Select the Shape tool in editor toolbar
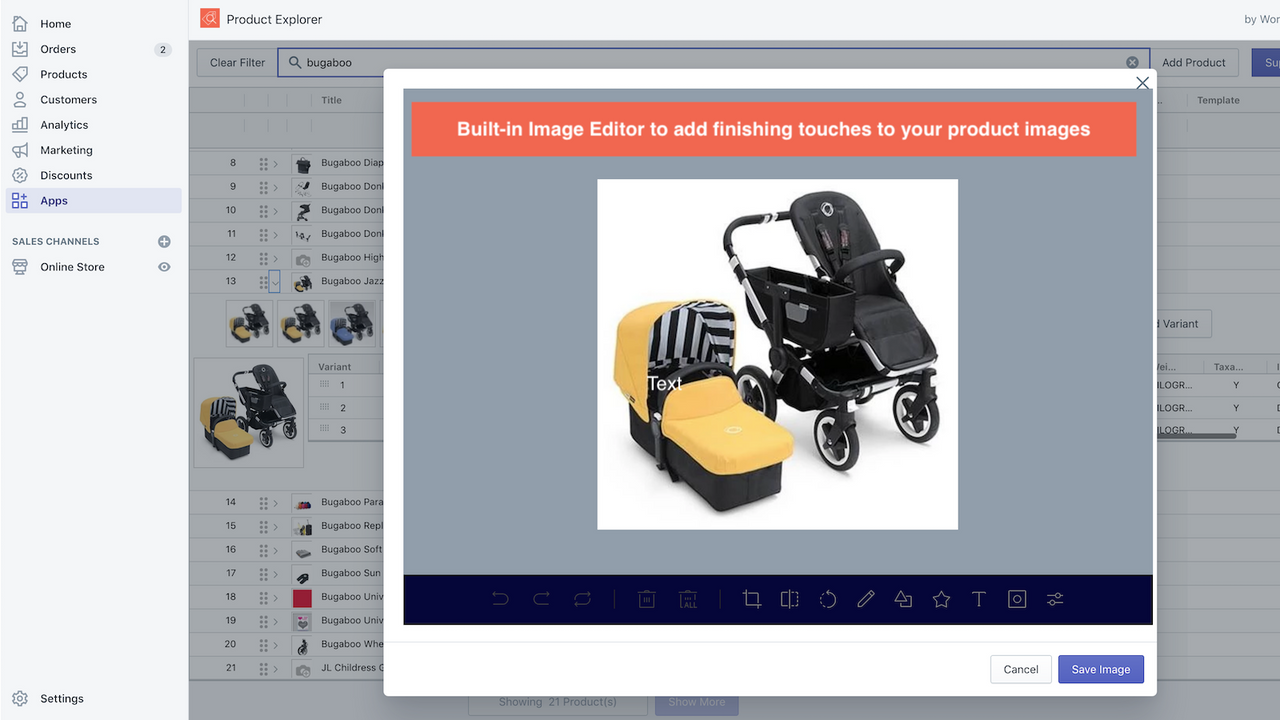This screenshot has width=1280, height=720. click(903, 599)
